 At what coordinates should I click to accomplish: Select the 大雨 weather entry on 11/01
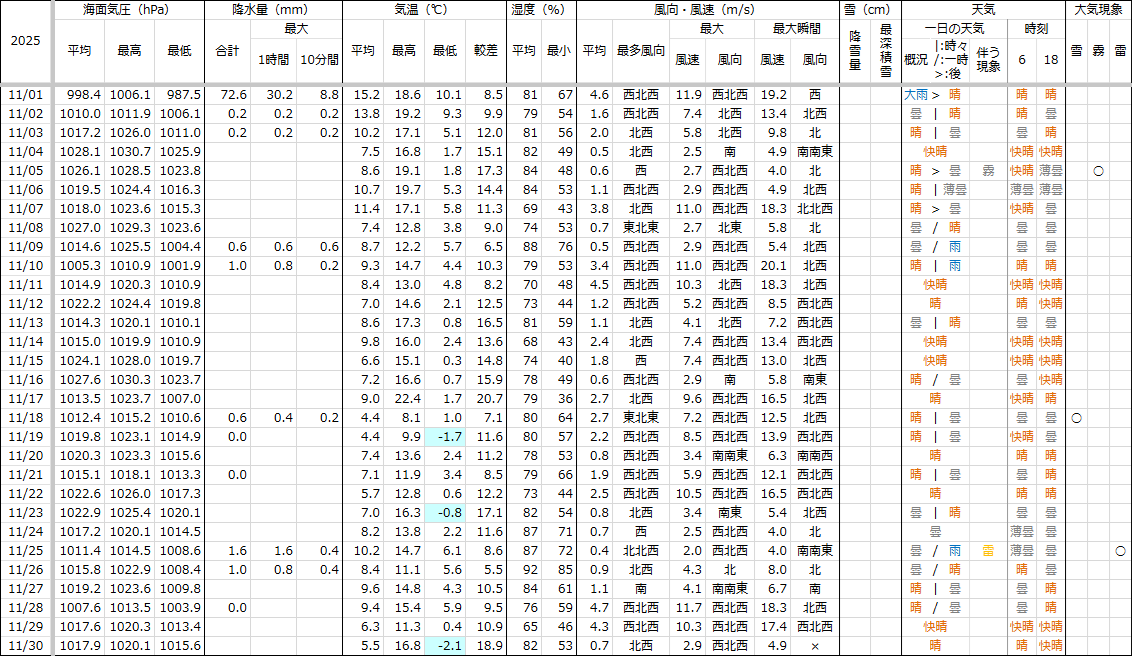915,94
